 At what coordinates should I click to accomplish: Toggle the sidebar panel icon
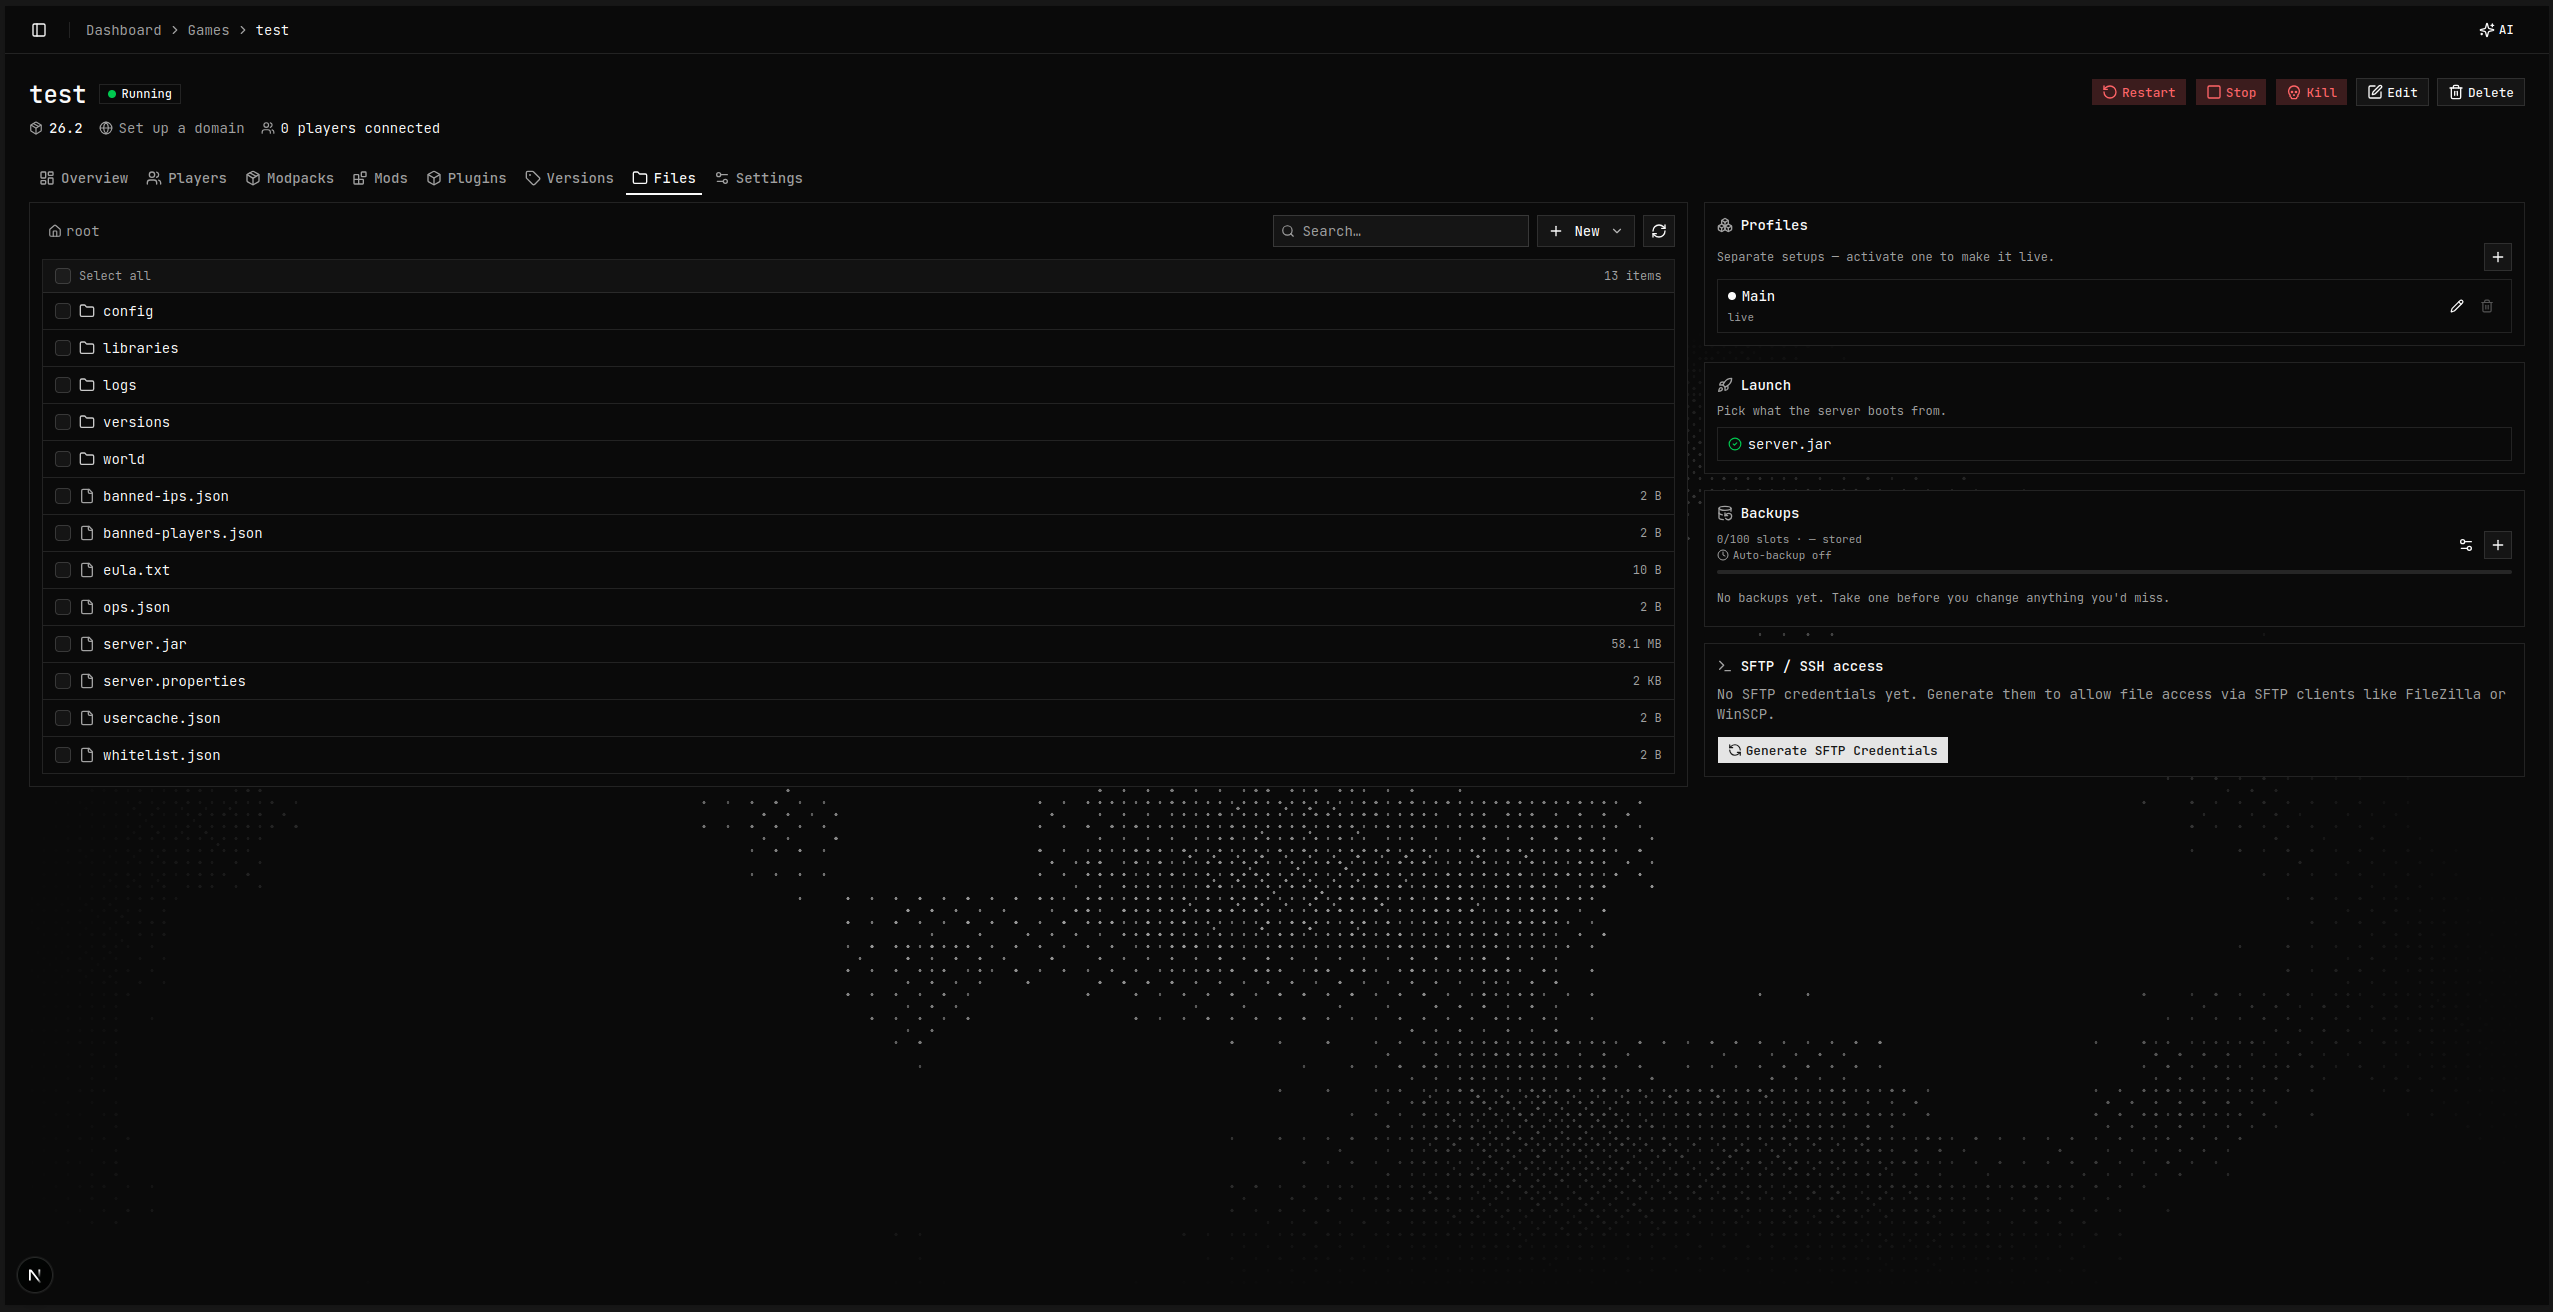point(39,30)
